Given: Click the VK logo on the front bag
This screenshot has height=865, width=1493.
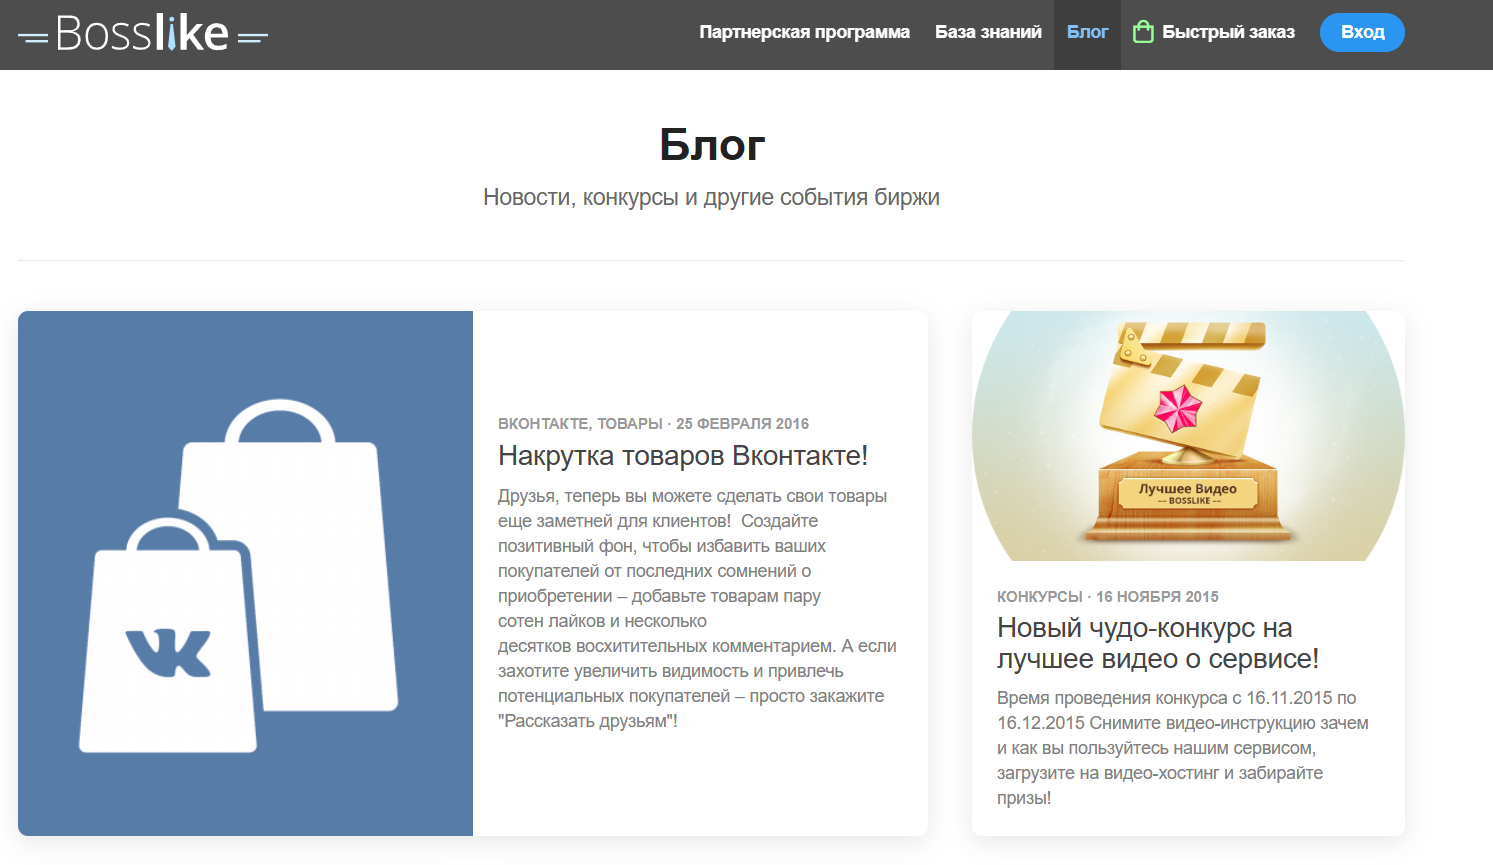Looking at the screenshot, I should 168,653.
